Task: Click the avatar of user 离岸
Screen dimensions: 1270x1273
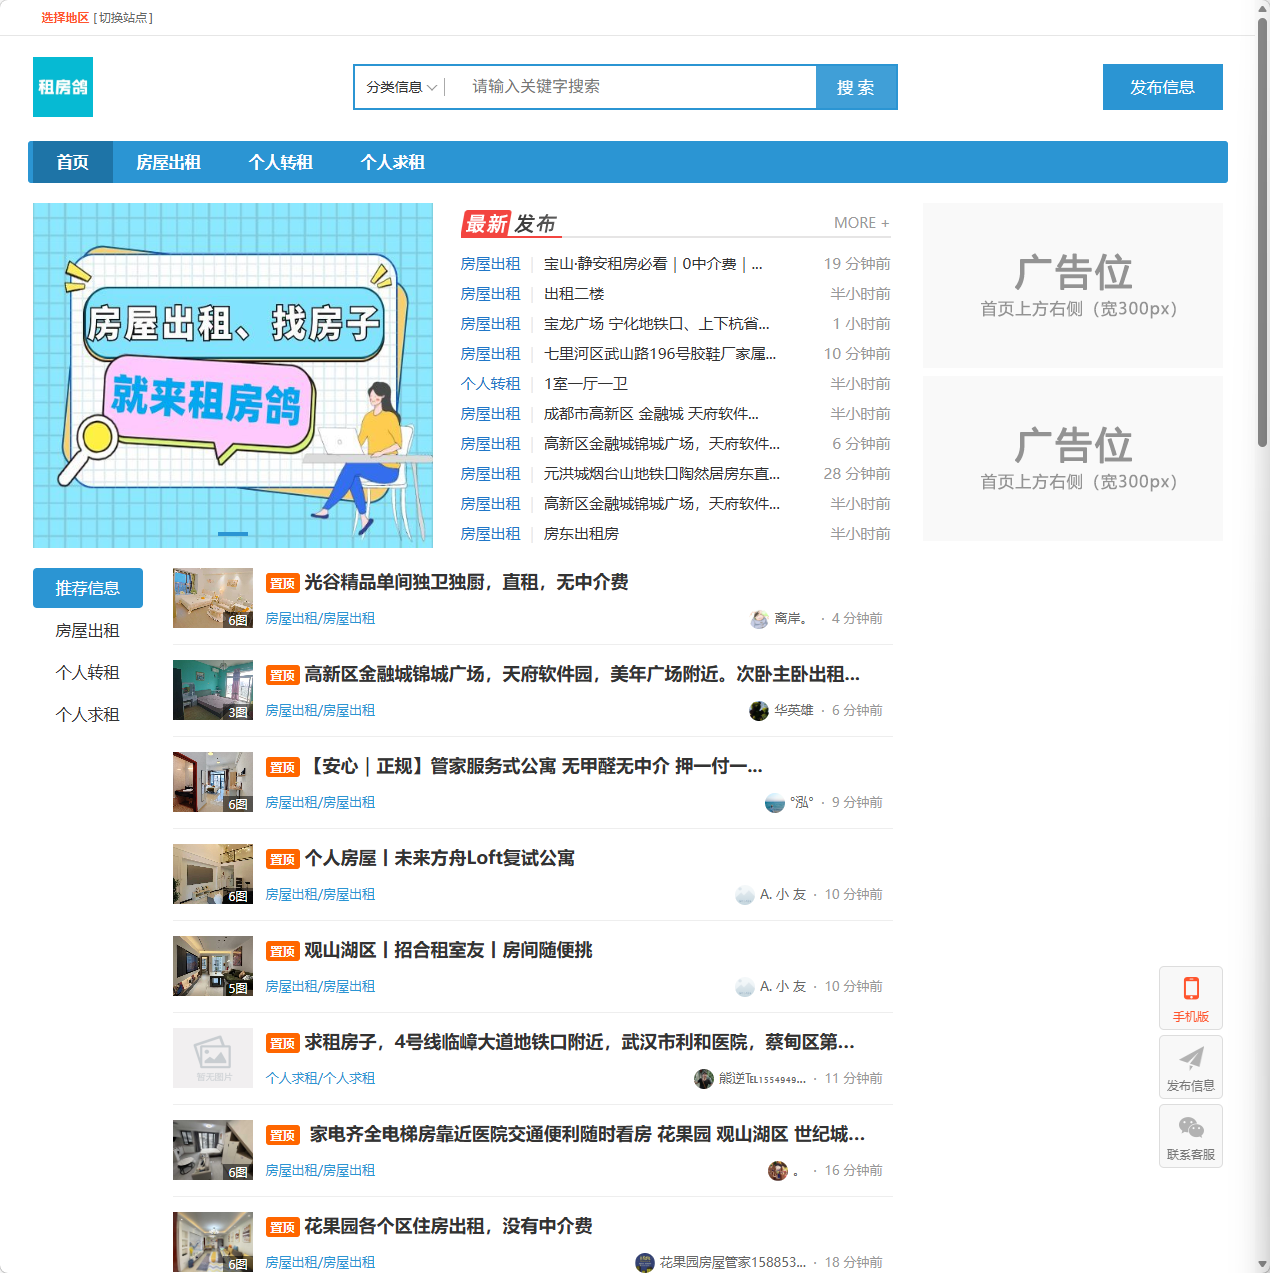Action: (759, 619)
